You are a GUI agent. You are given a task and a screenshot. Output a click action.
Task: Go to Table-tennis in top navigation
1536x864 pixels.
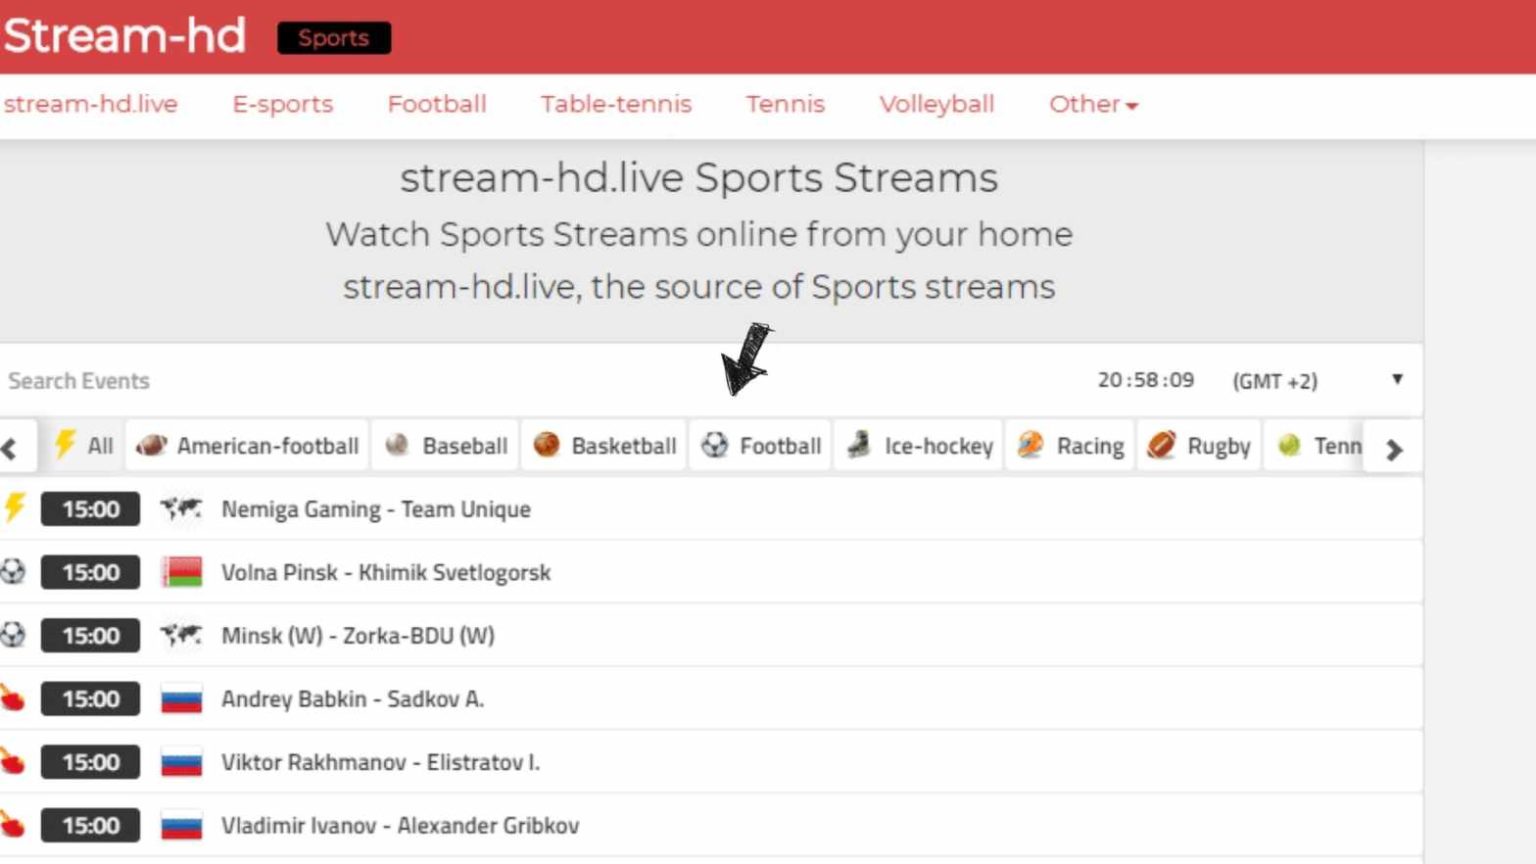point(615,104)
